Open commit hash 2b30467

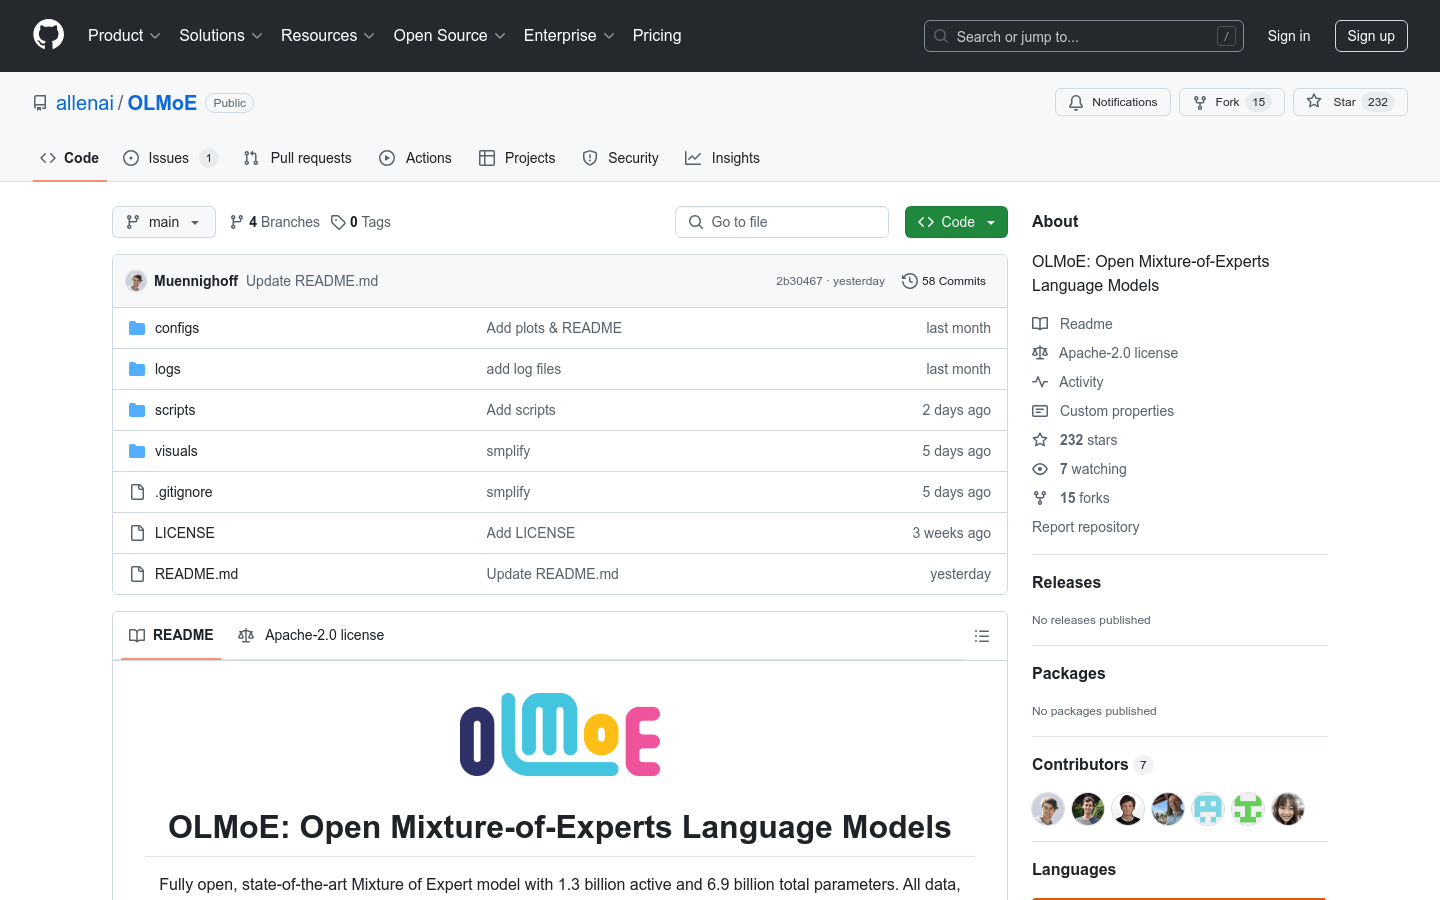tap(799, 281)
